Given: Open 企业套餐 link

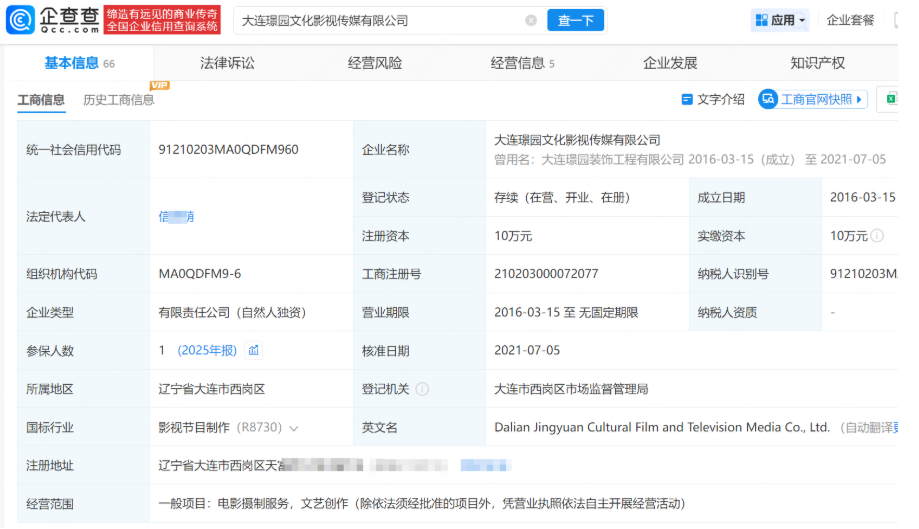Looking at the screenshot, I should [850, 21].
